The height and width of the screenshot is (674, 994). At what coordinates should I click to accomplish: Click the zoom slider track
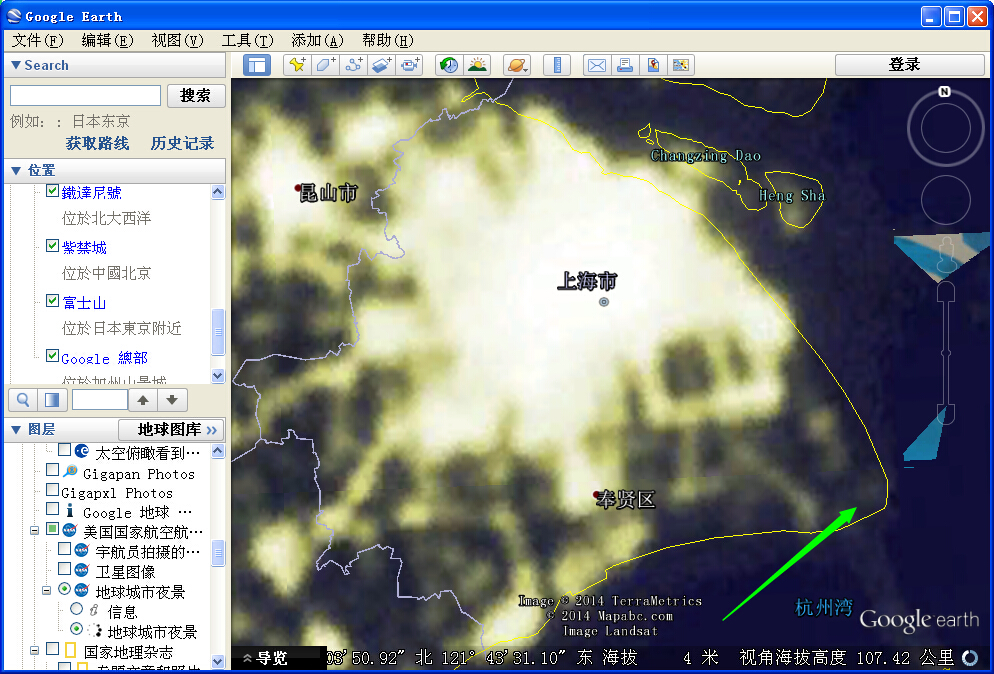click(945, 352)
